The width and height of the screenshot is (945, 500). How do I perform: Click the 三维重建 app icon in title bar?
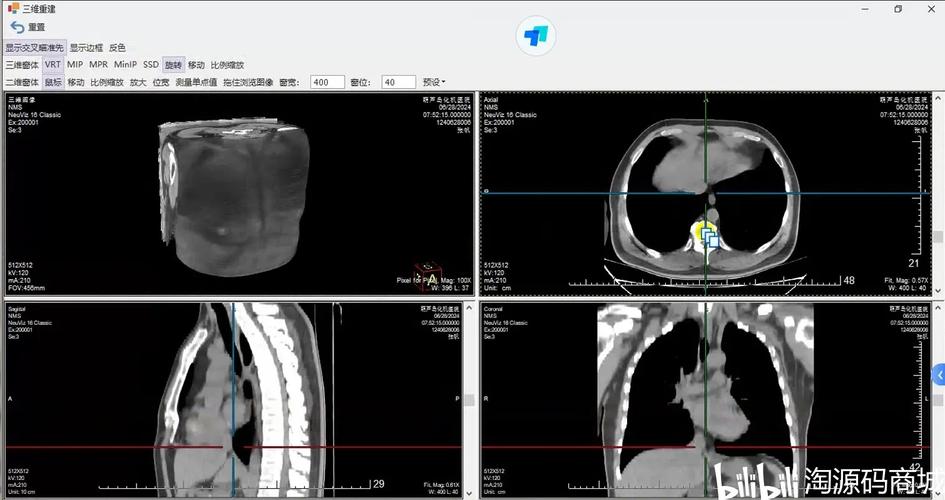coord(13,8)
